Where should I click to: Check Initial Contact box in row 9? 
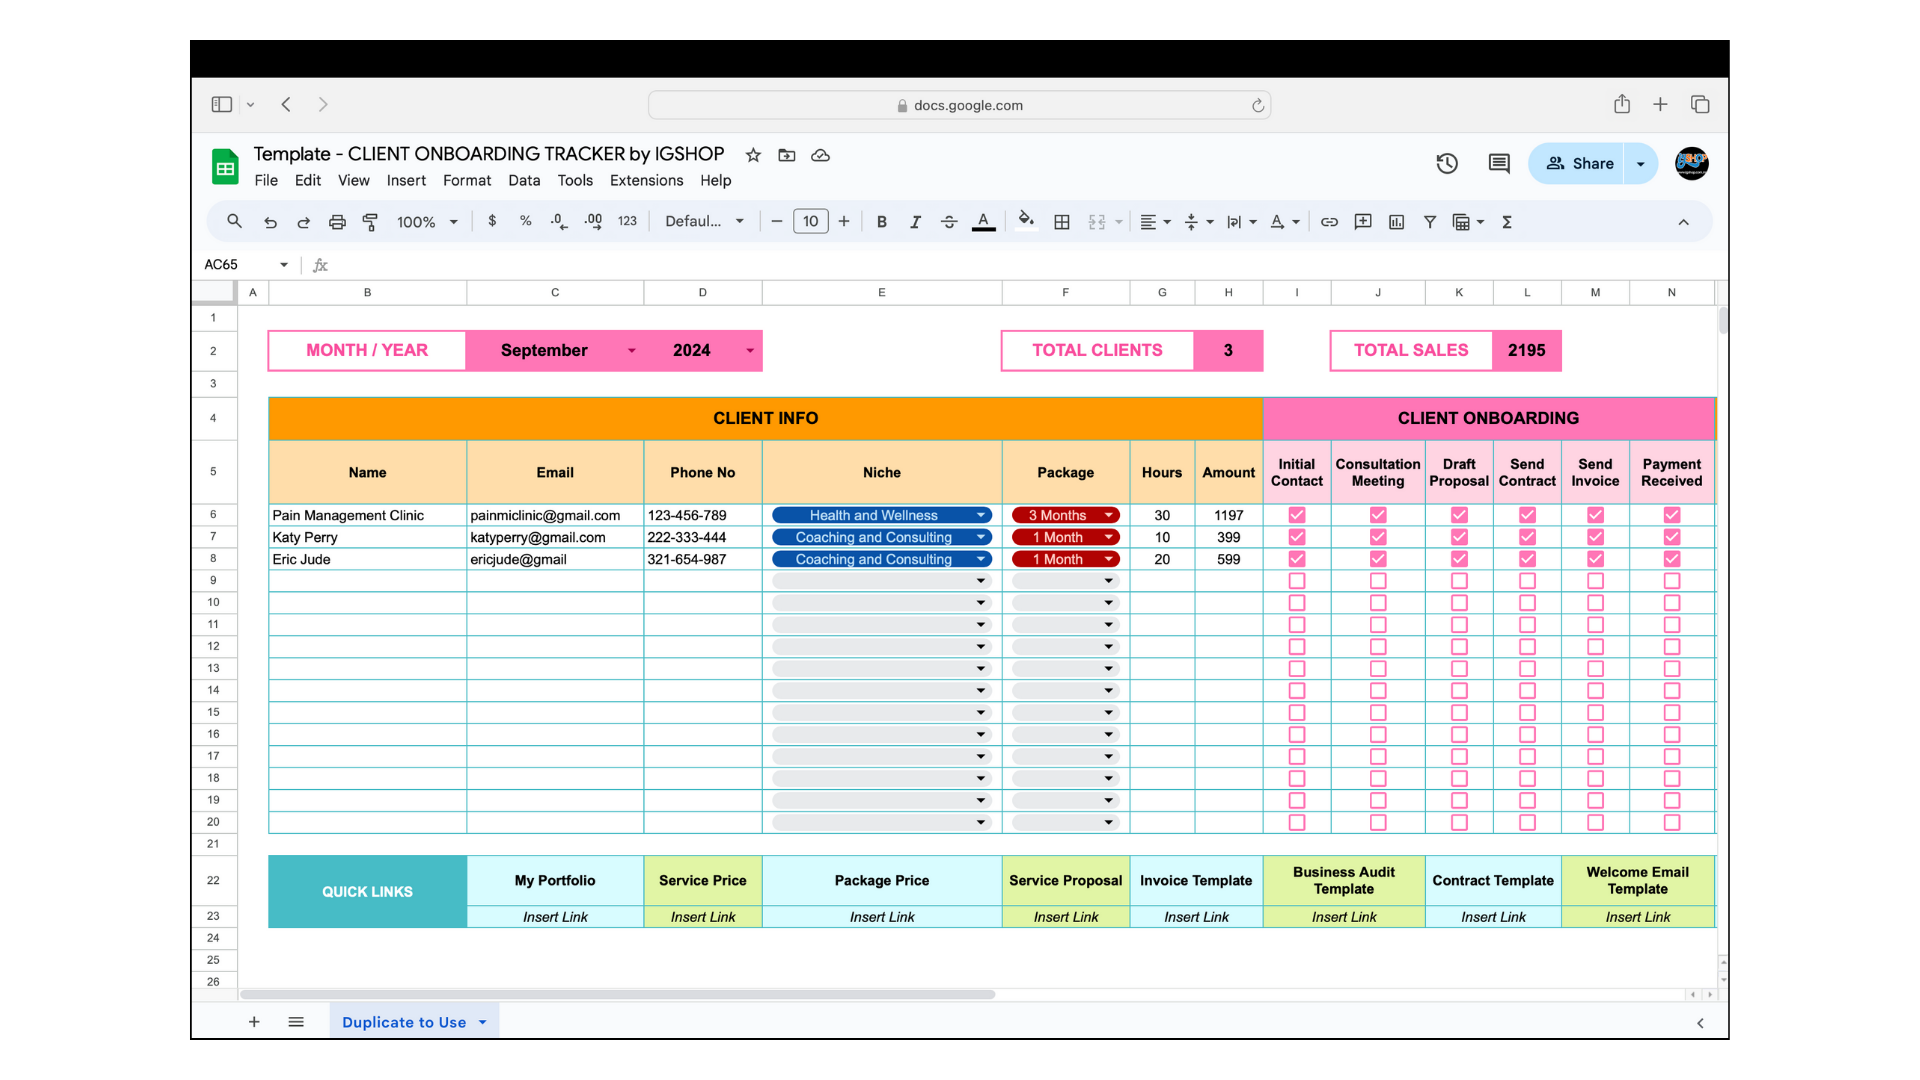[1297, 581]
